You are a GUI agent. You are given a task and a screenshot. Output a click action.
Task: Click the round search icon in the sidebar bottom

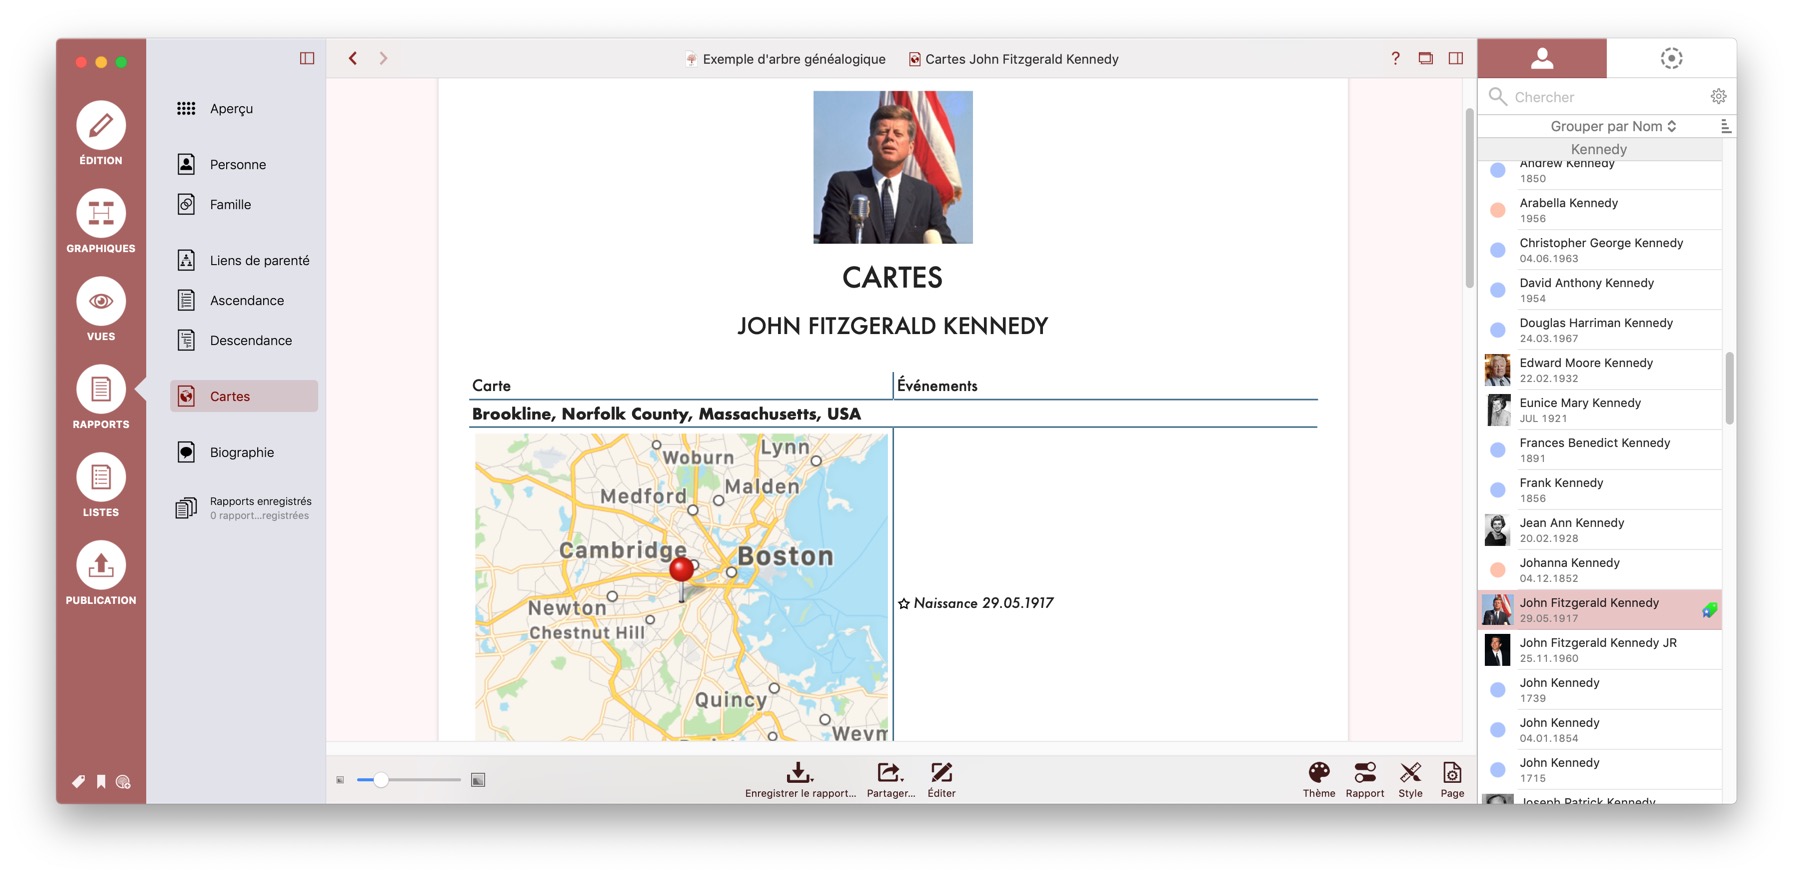pos(123,782)
